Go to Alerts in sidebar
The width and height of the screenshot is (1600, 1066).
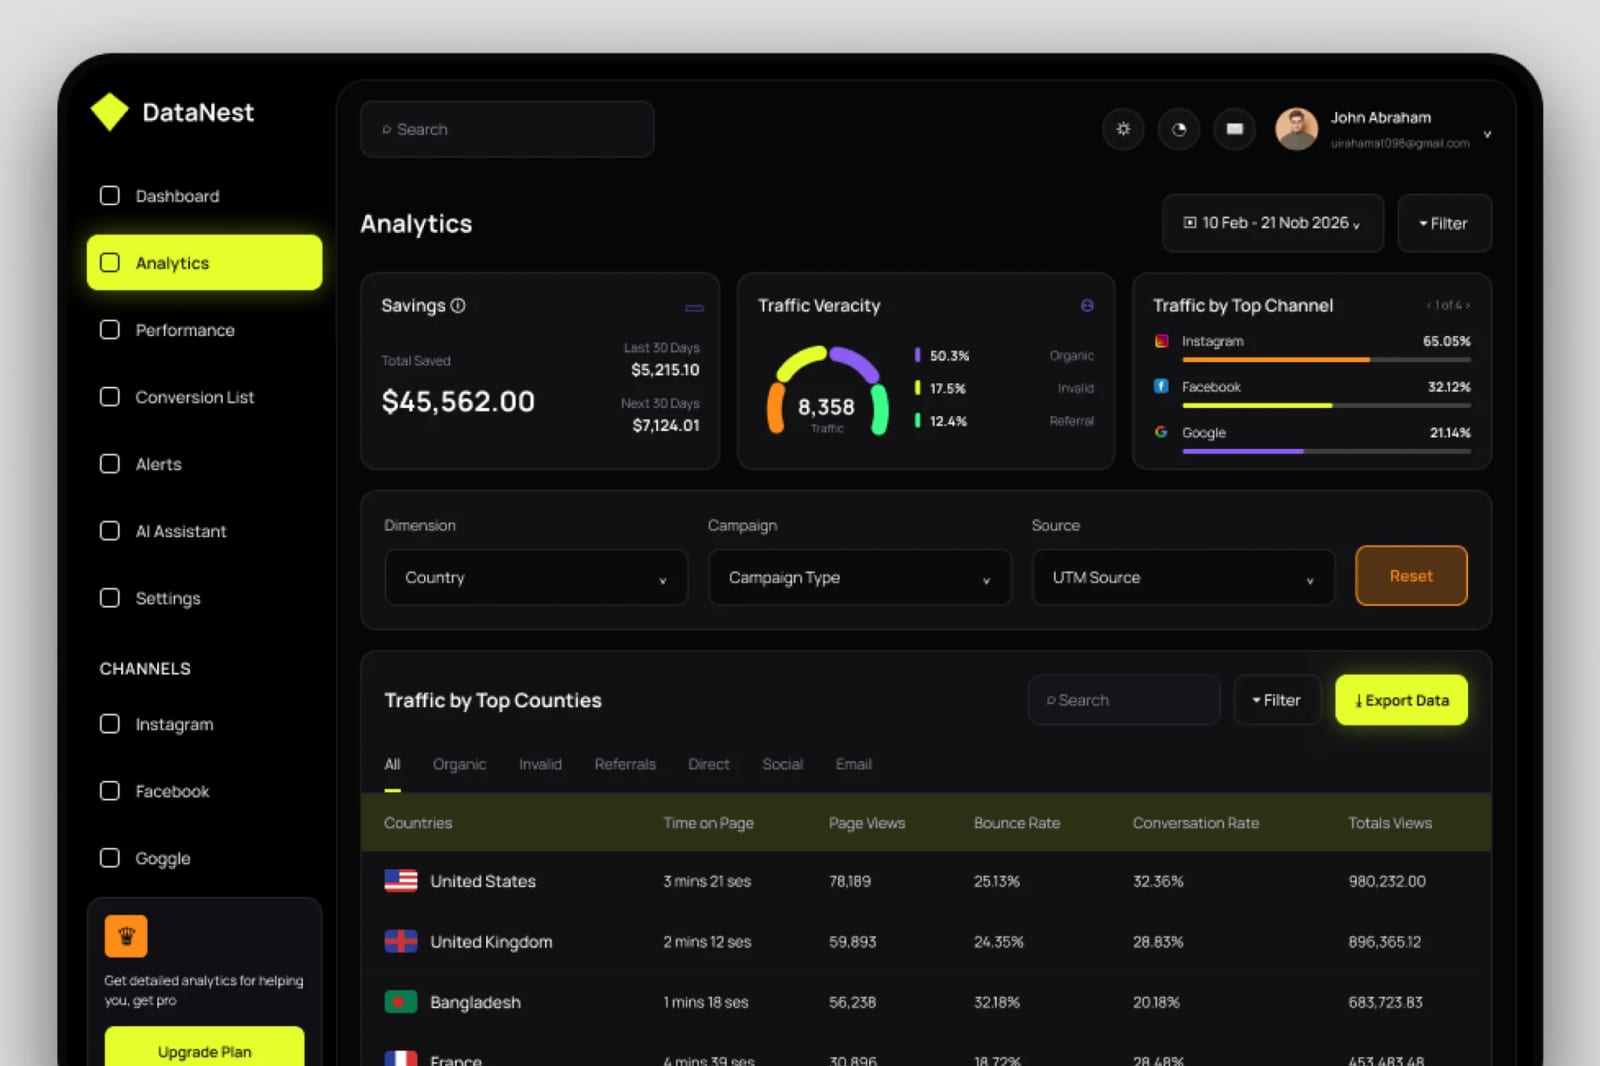click(x=204, y=464)
